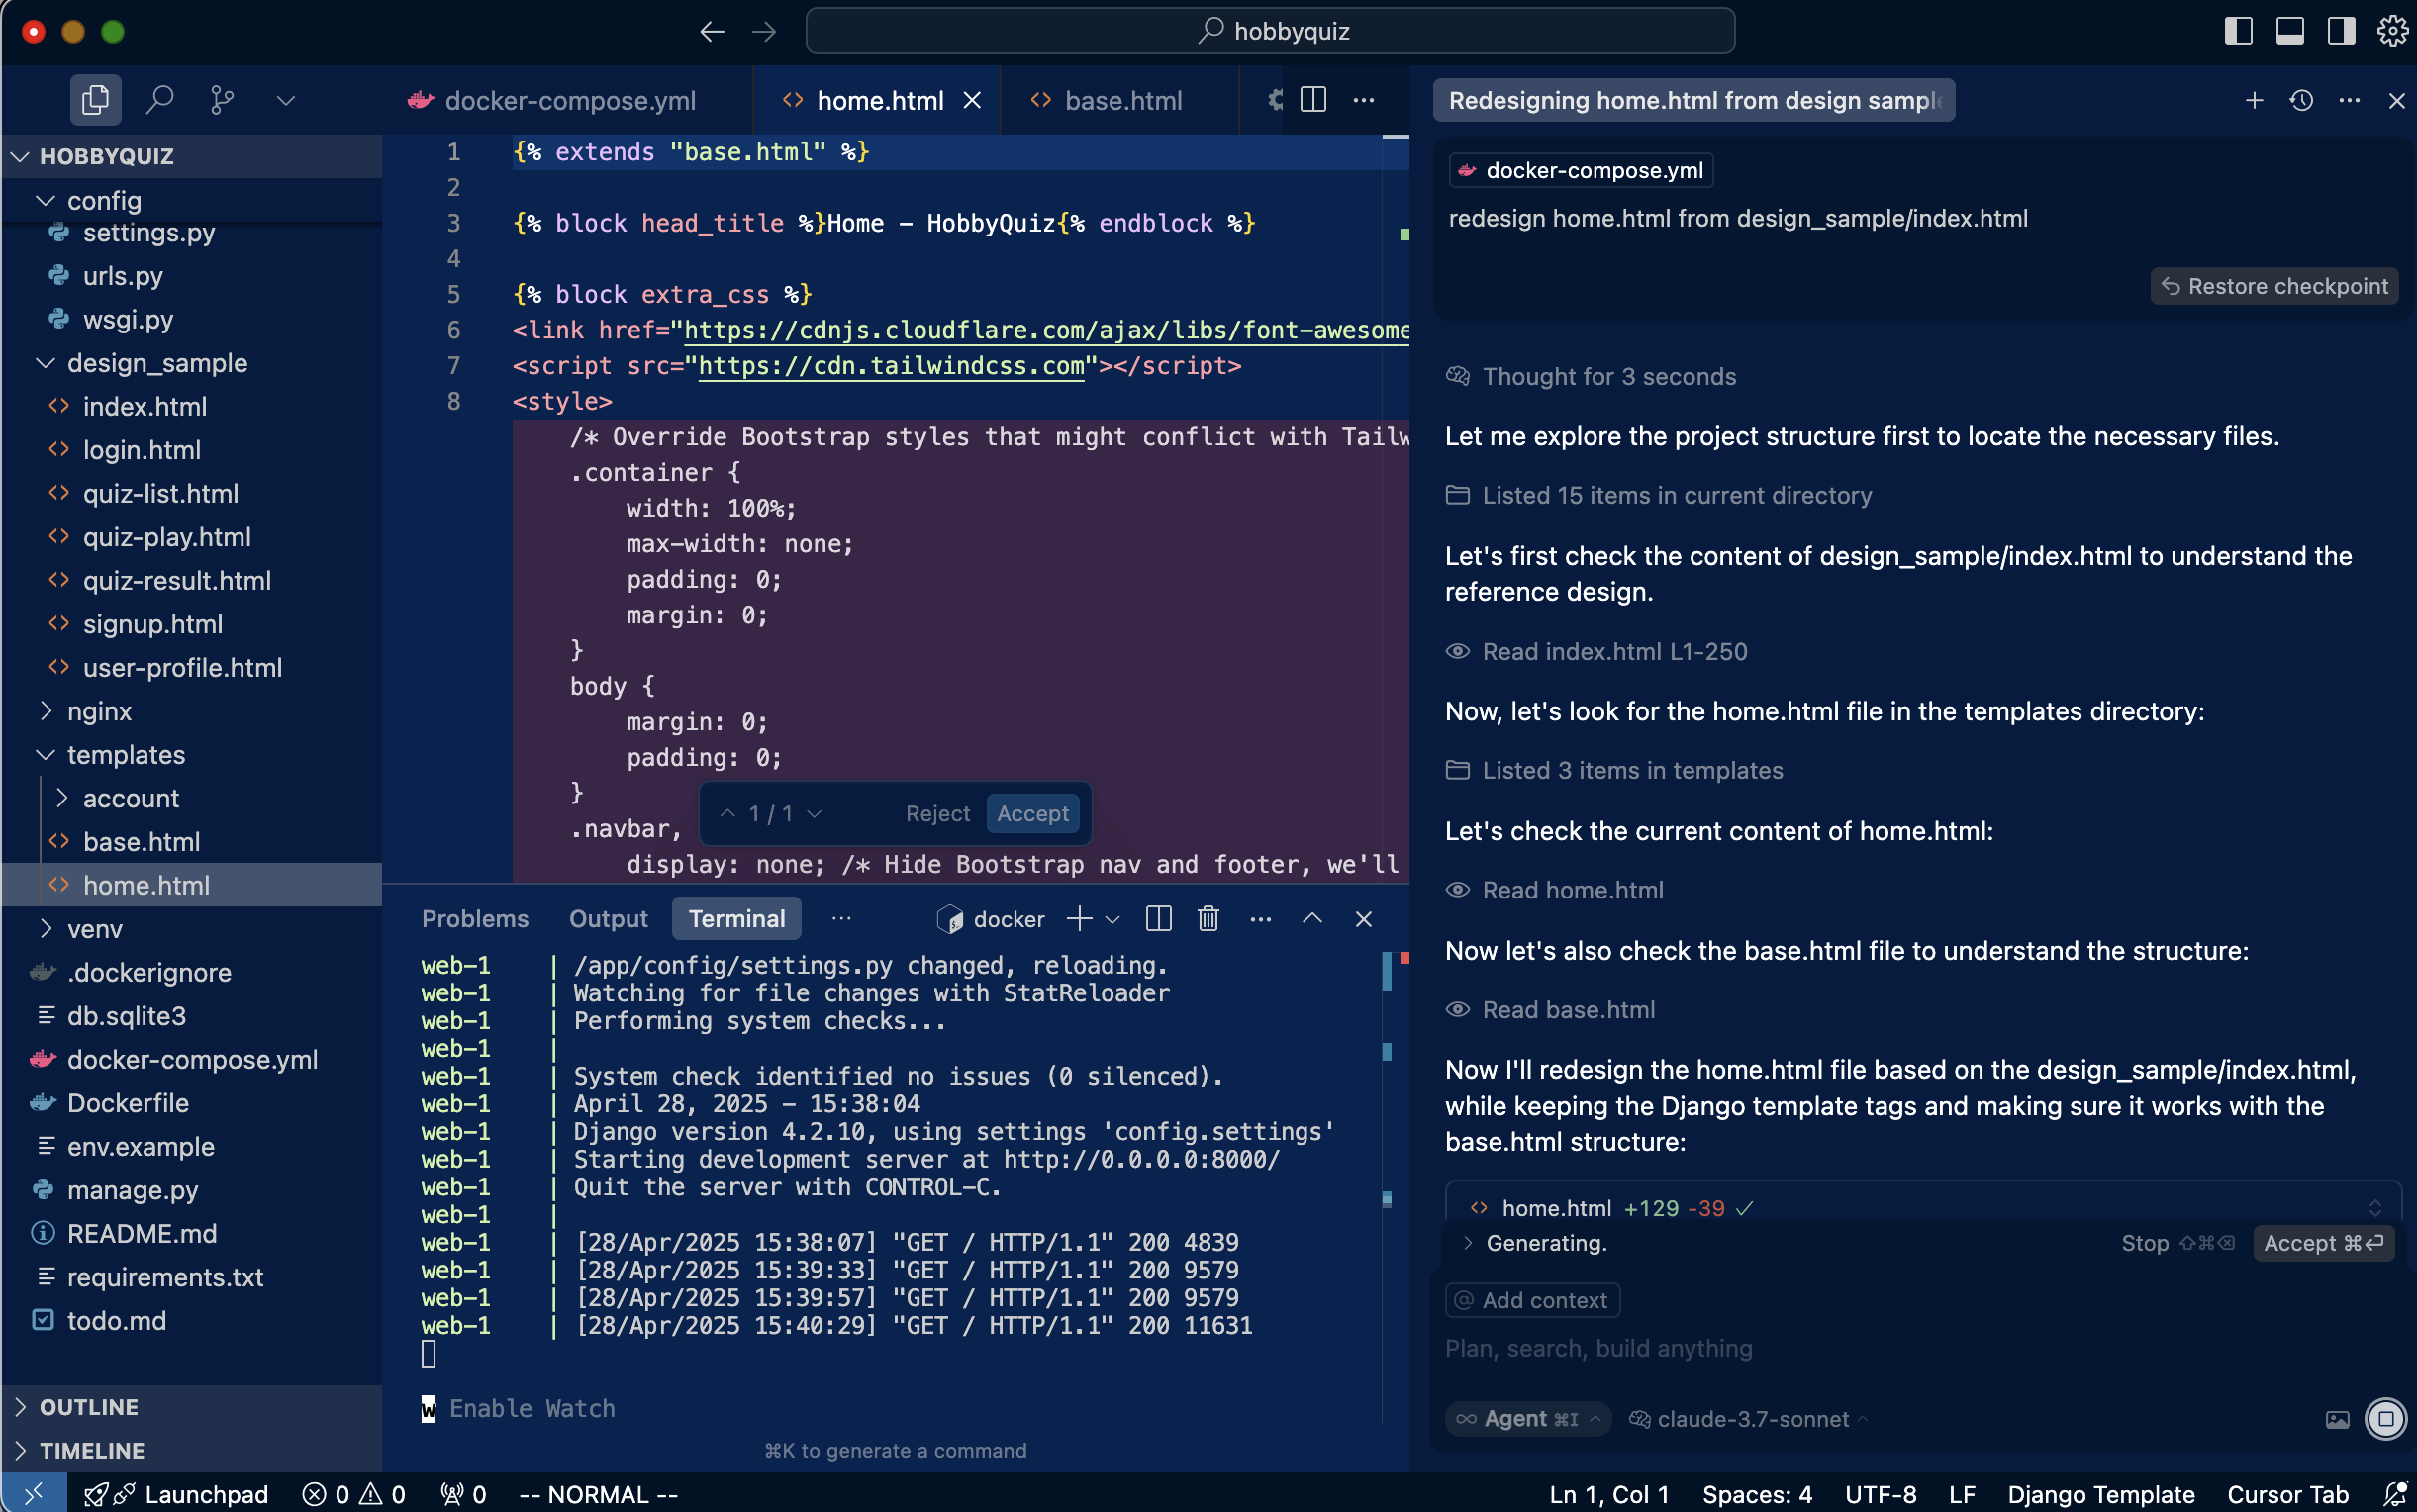Go to next diff with down chevron

(x=815, y=813)
